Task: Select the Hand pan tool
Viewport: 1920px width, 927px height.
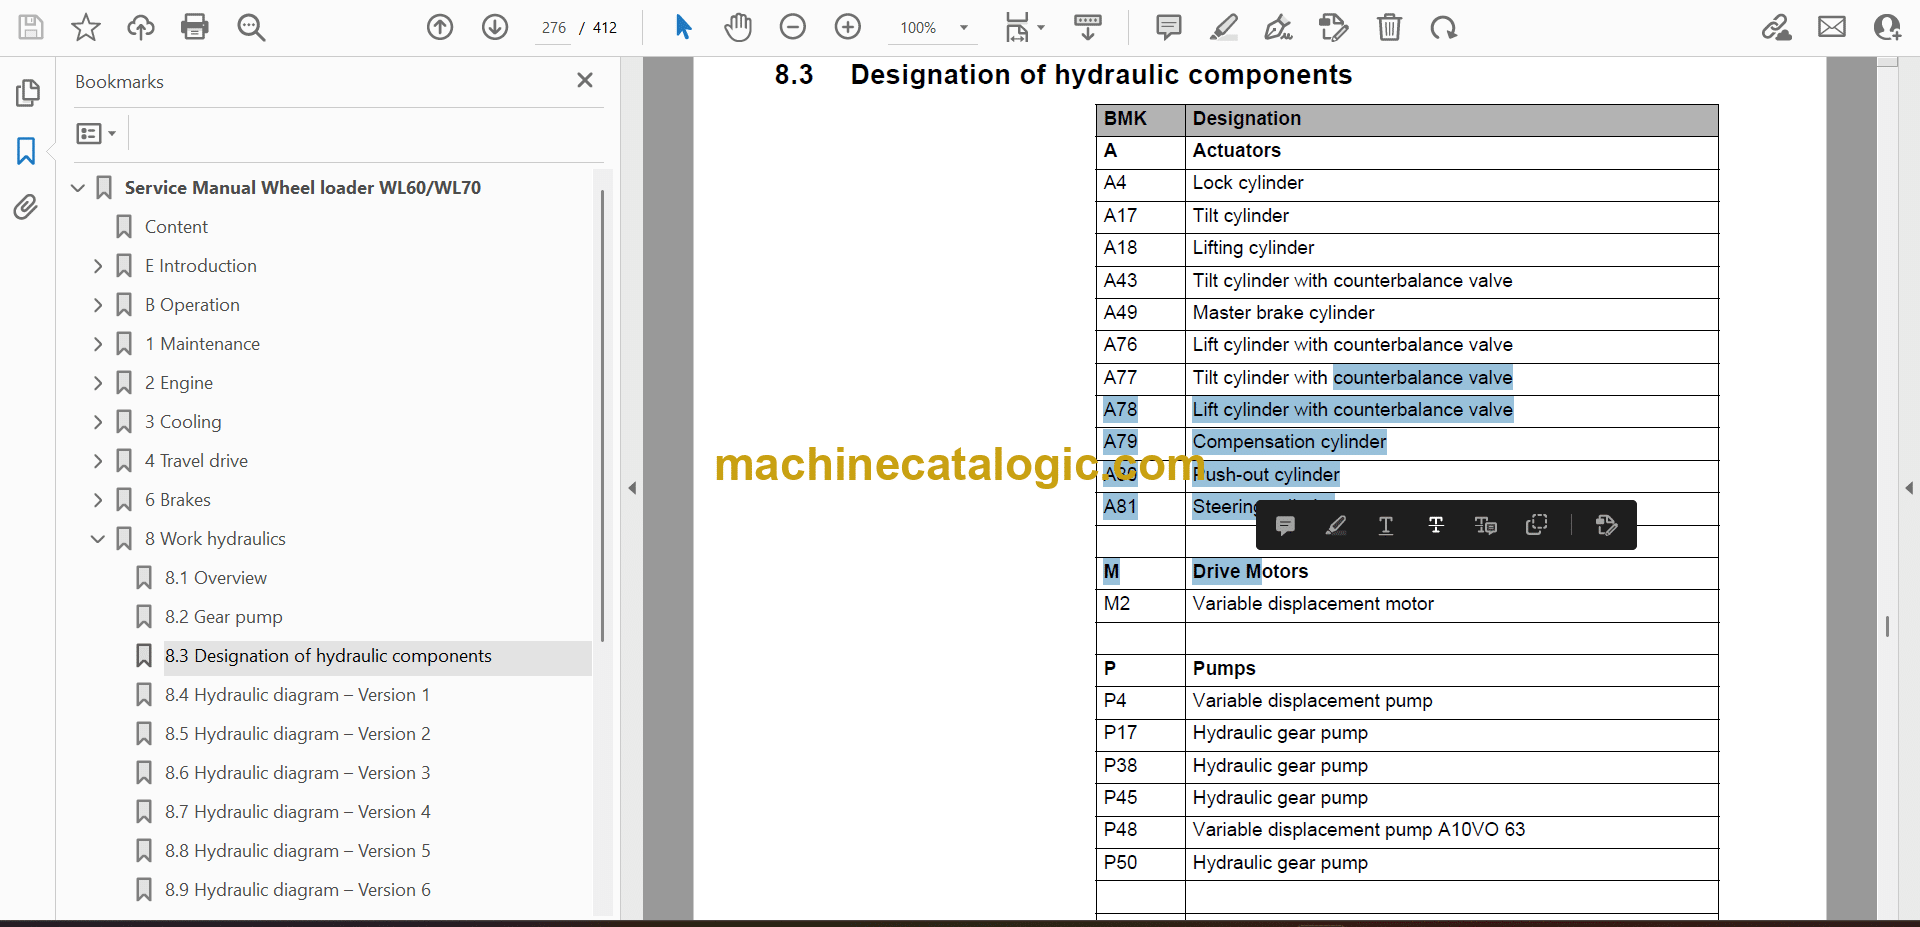Action: (x=738, y=27)
